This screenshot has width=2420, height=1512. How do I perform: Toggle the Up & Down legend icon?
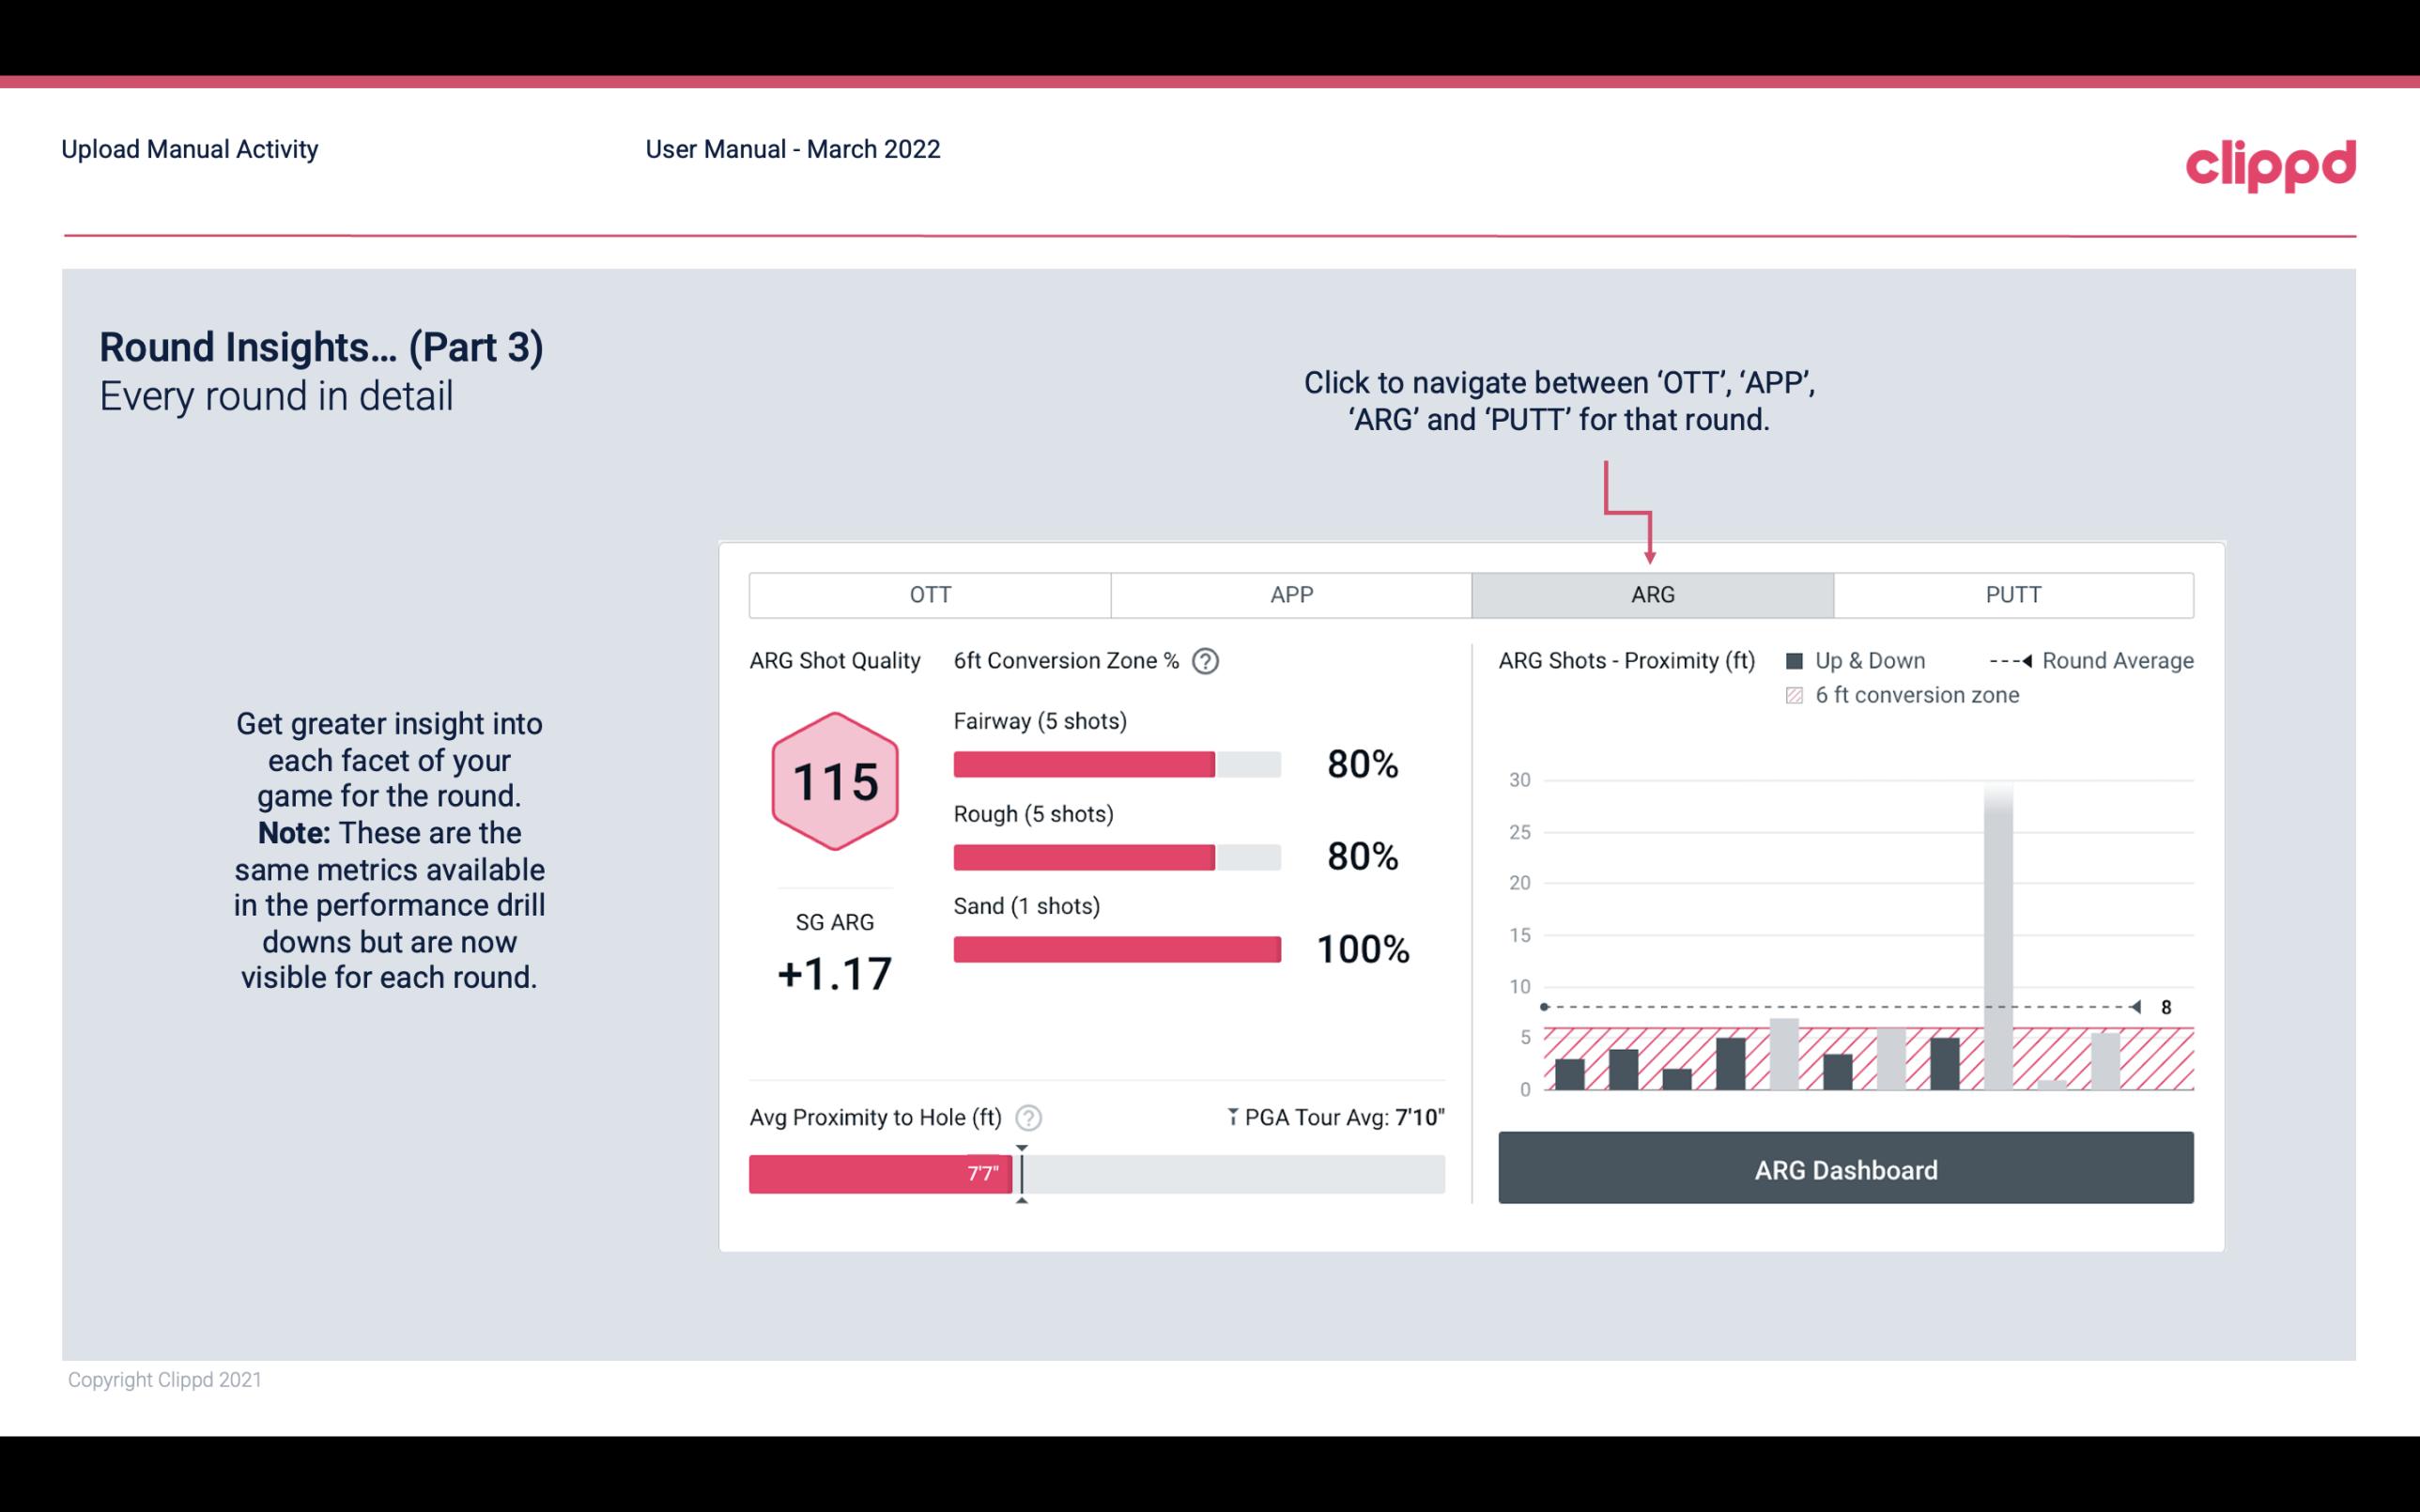tap(1811, 658)
